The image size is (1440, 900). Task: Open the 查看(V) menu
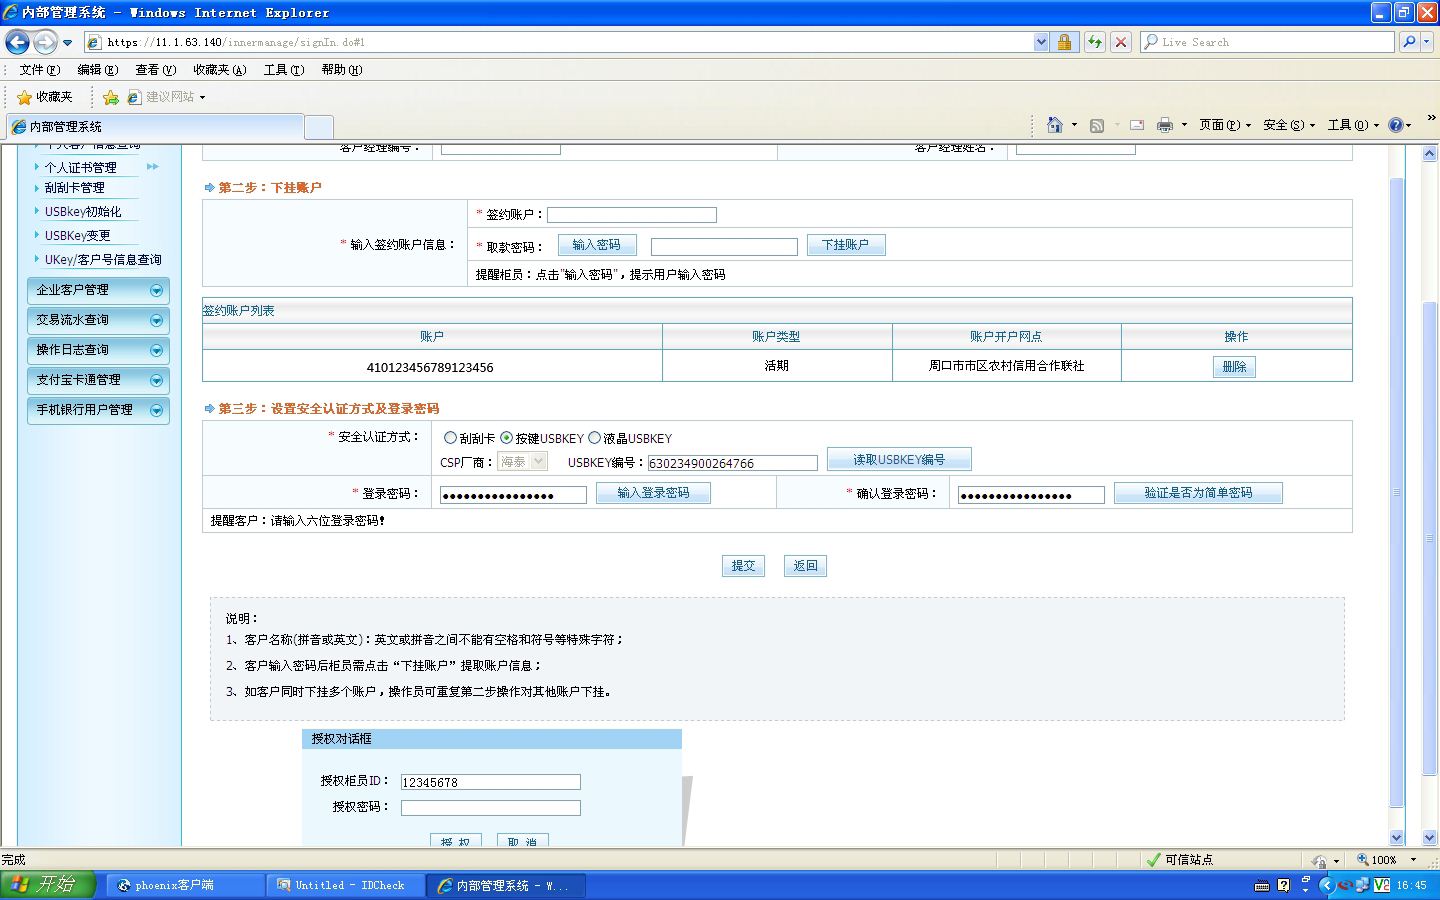[156, 70]
